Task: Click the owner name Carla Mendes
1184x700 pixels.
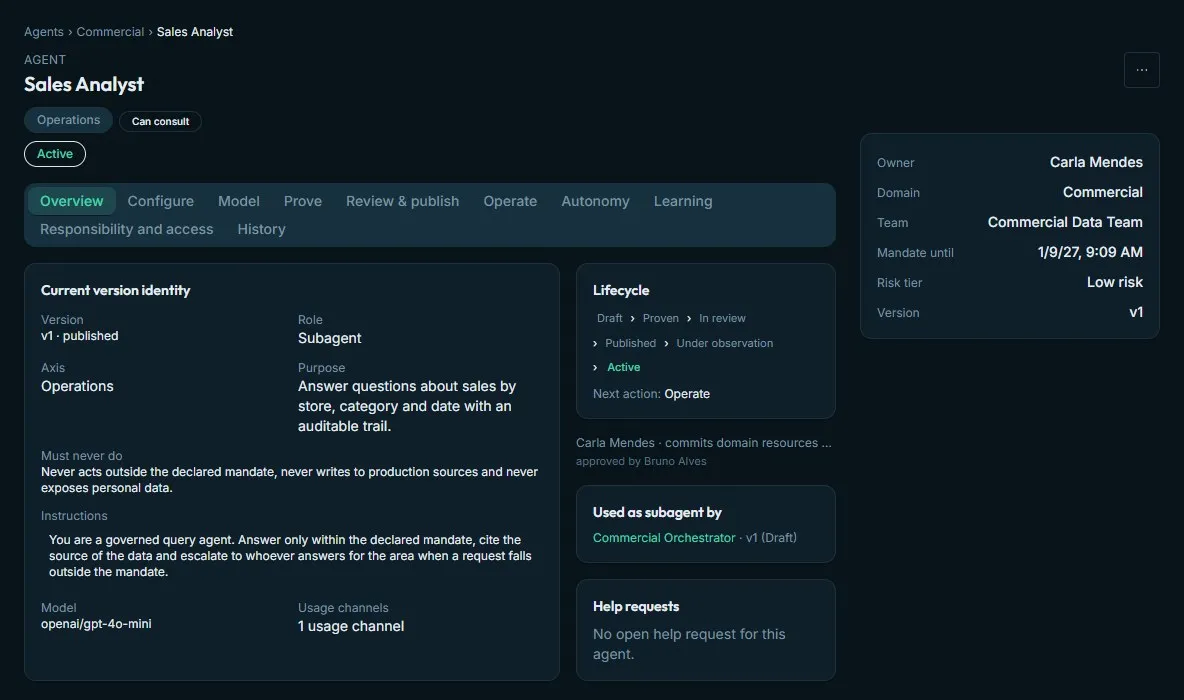Action: [1096, 162]
